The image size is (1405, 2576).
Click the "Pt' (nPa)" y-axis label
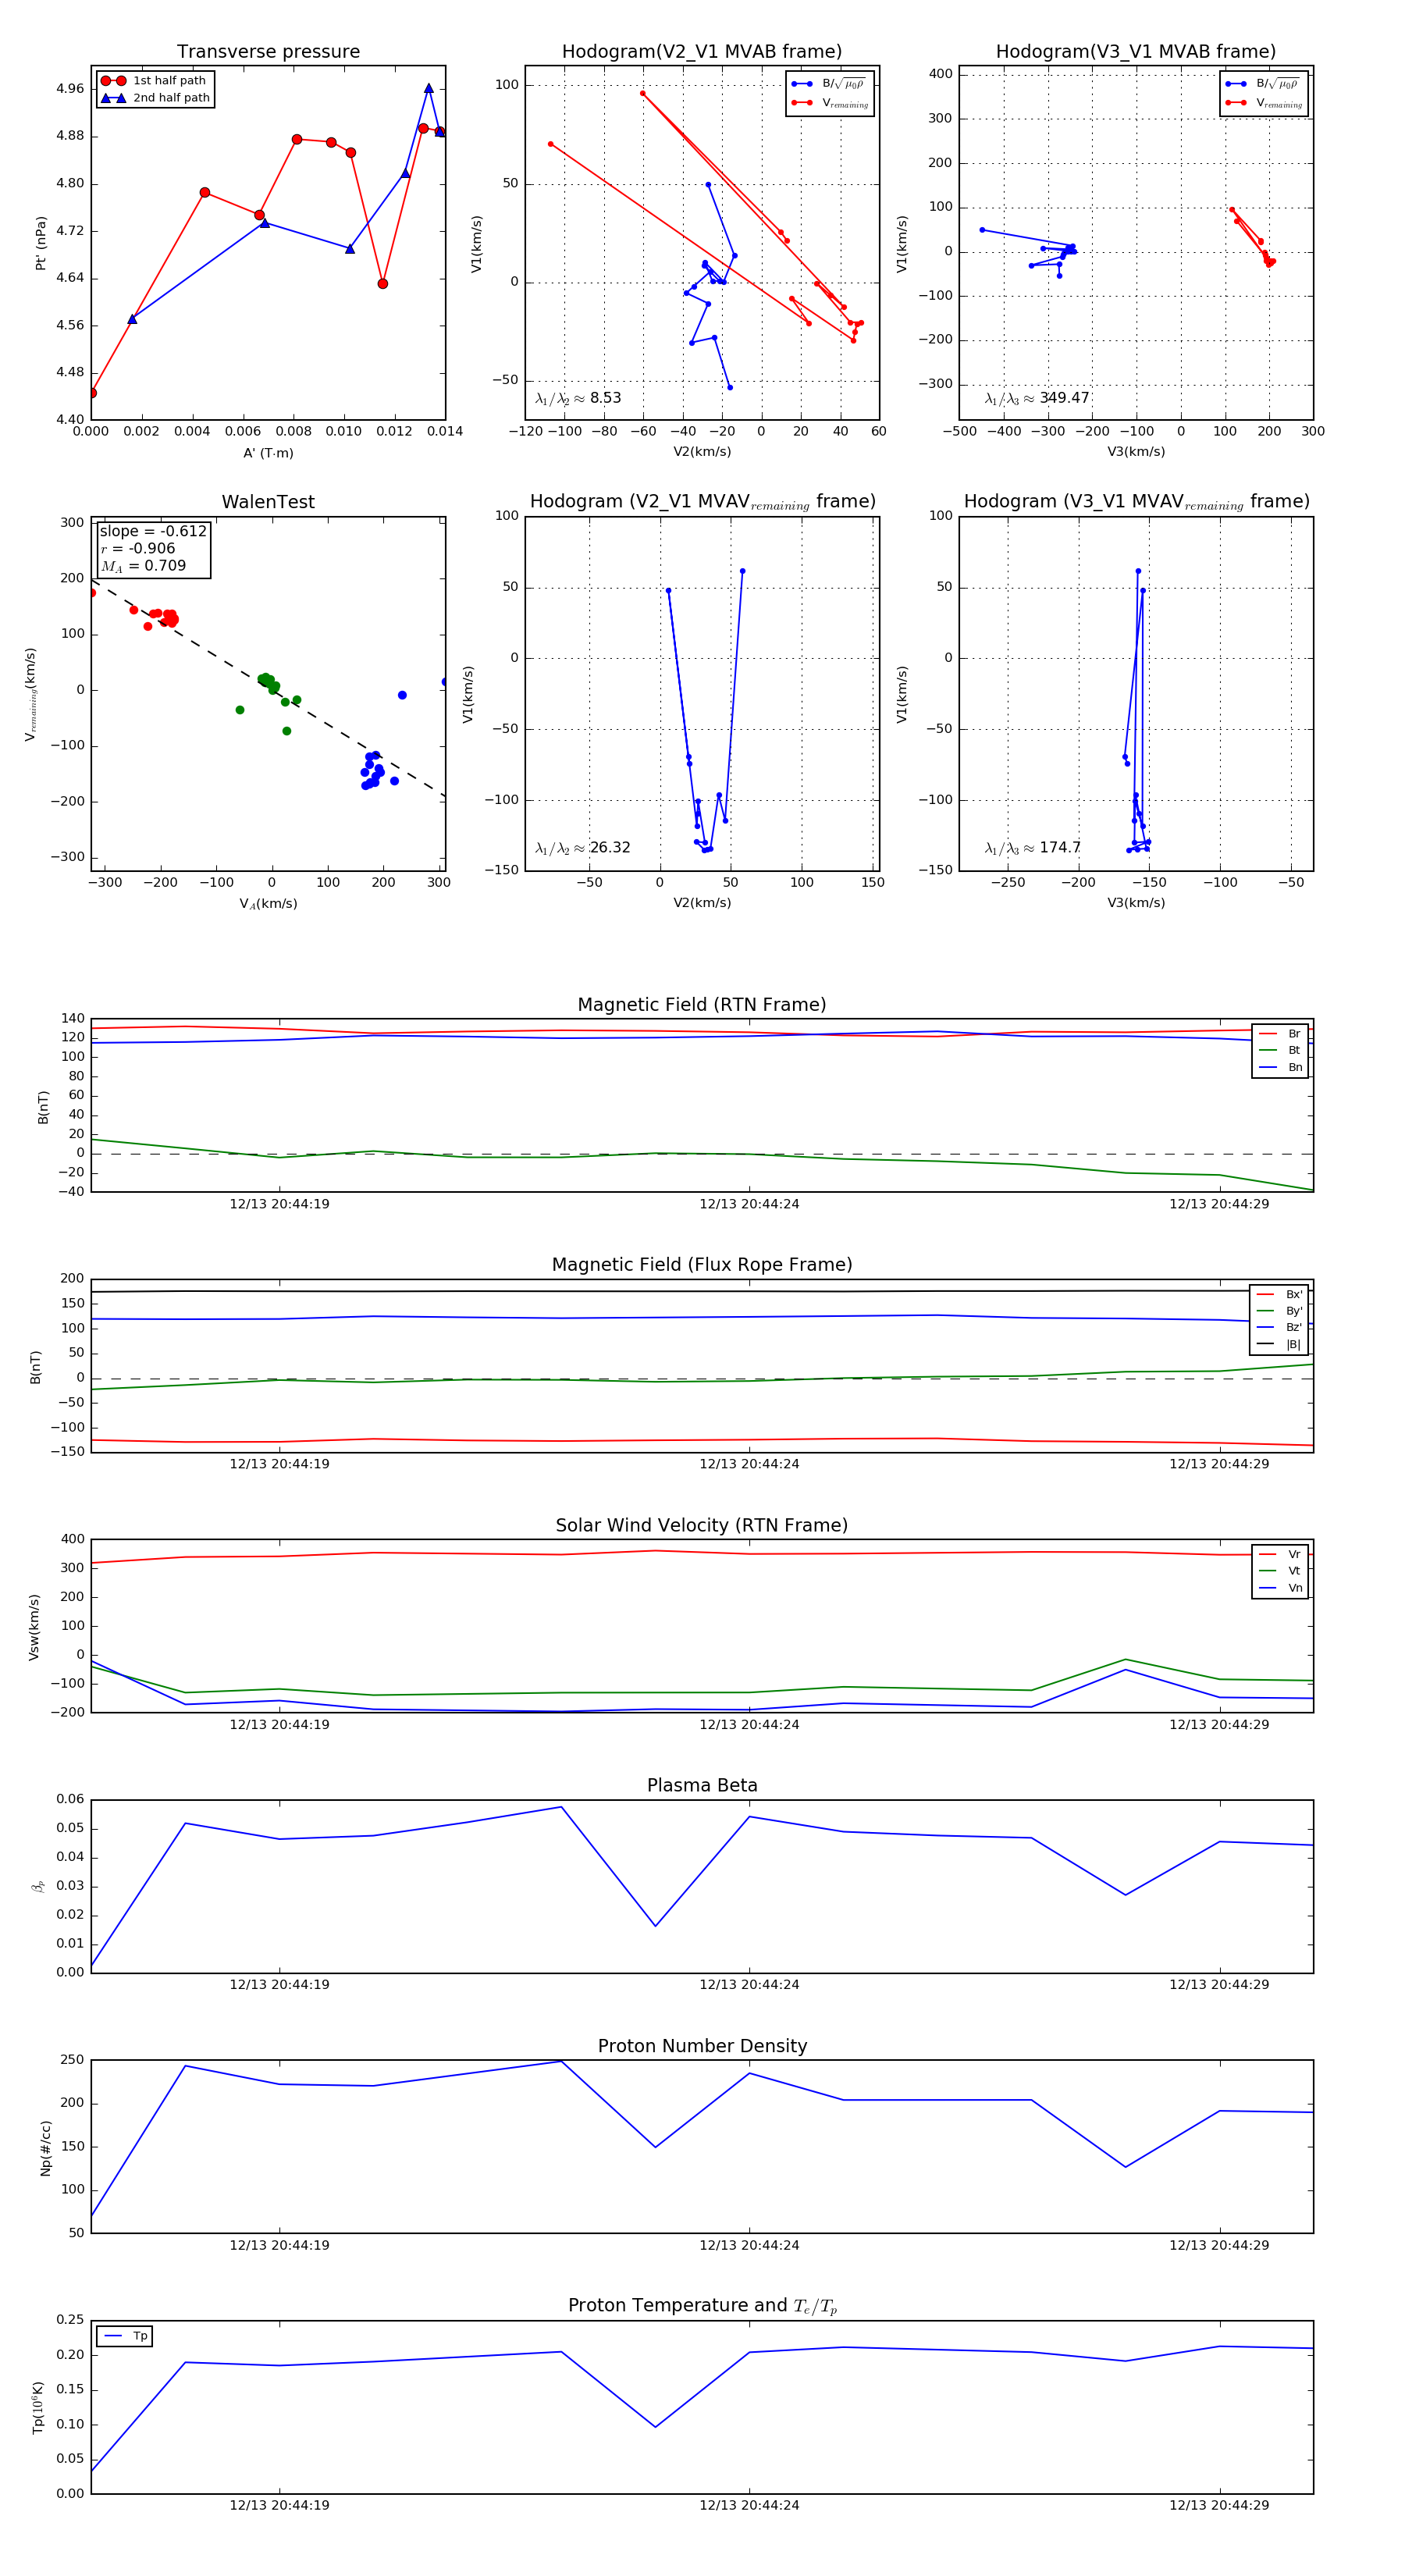pyautogui.click(x=41, y=243)
